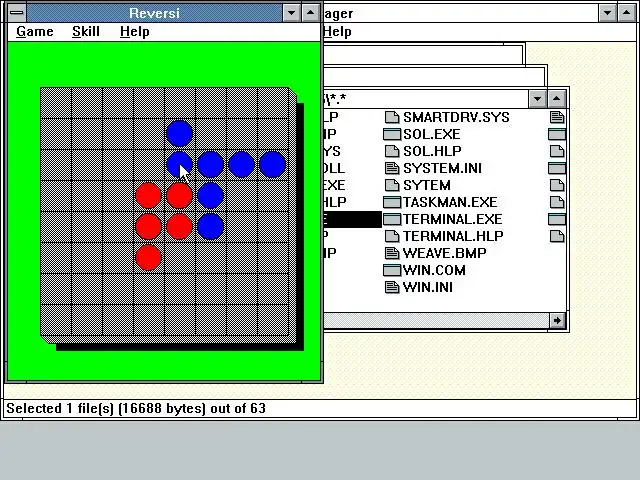Click the red disc directly above the lowest red disc
Image resolution: width=640 pixels, height=480 pixels.
(x=148, y=227)
